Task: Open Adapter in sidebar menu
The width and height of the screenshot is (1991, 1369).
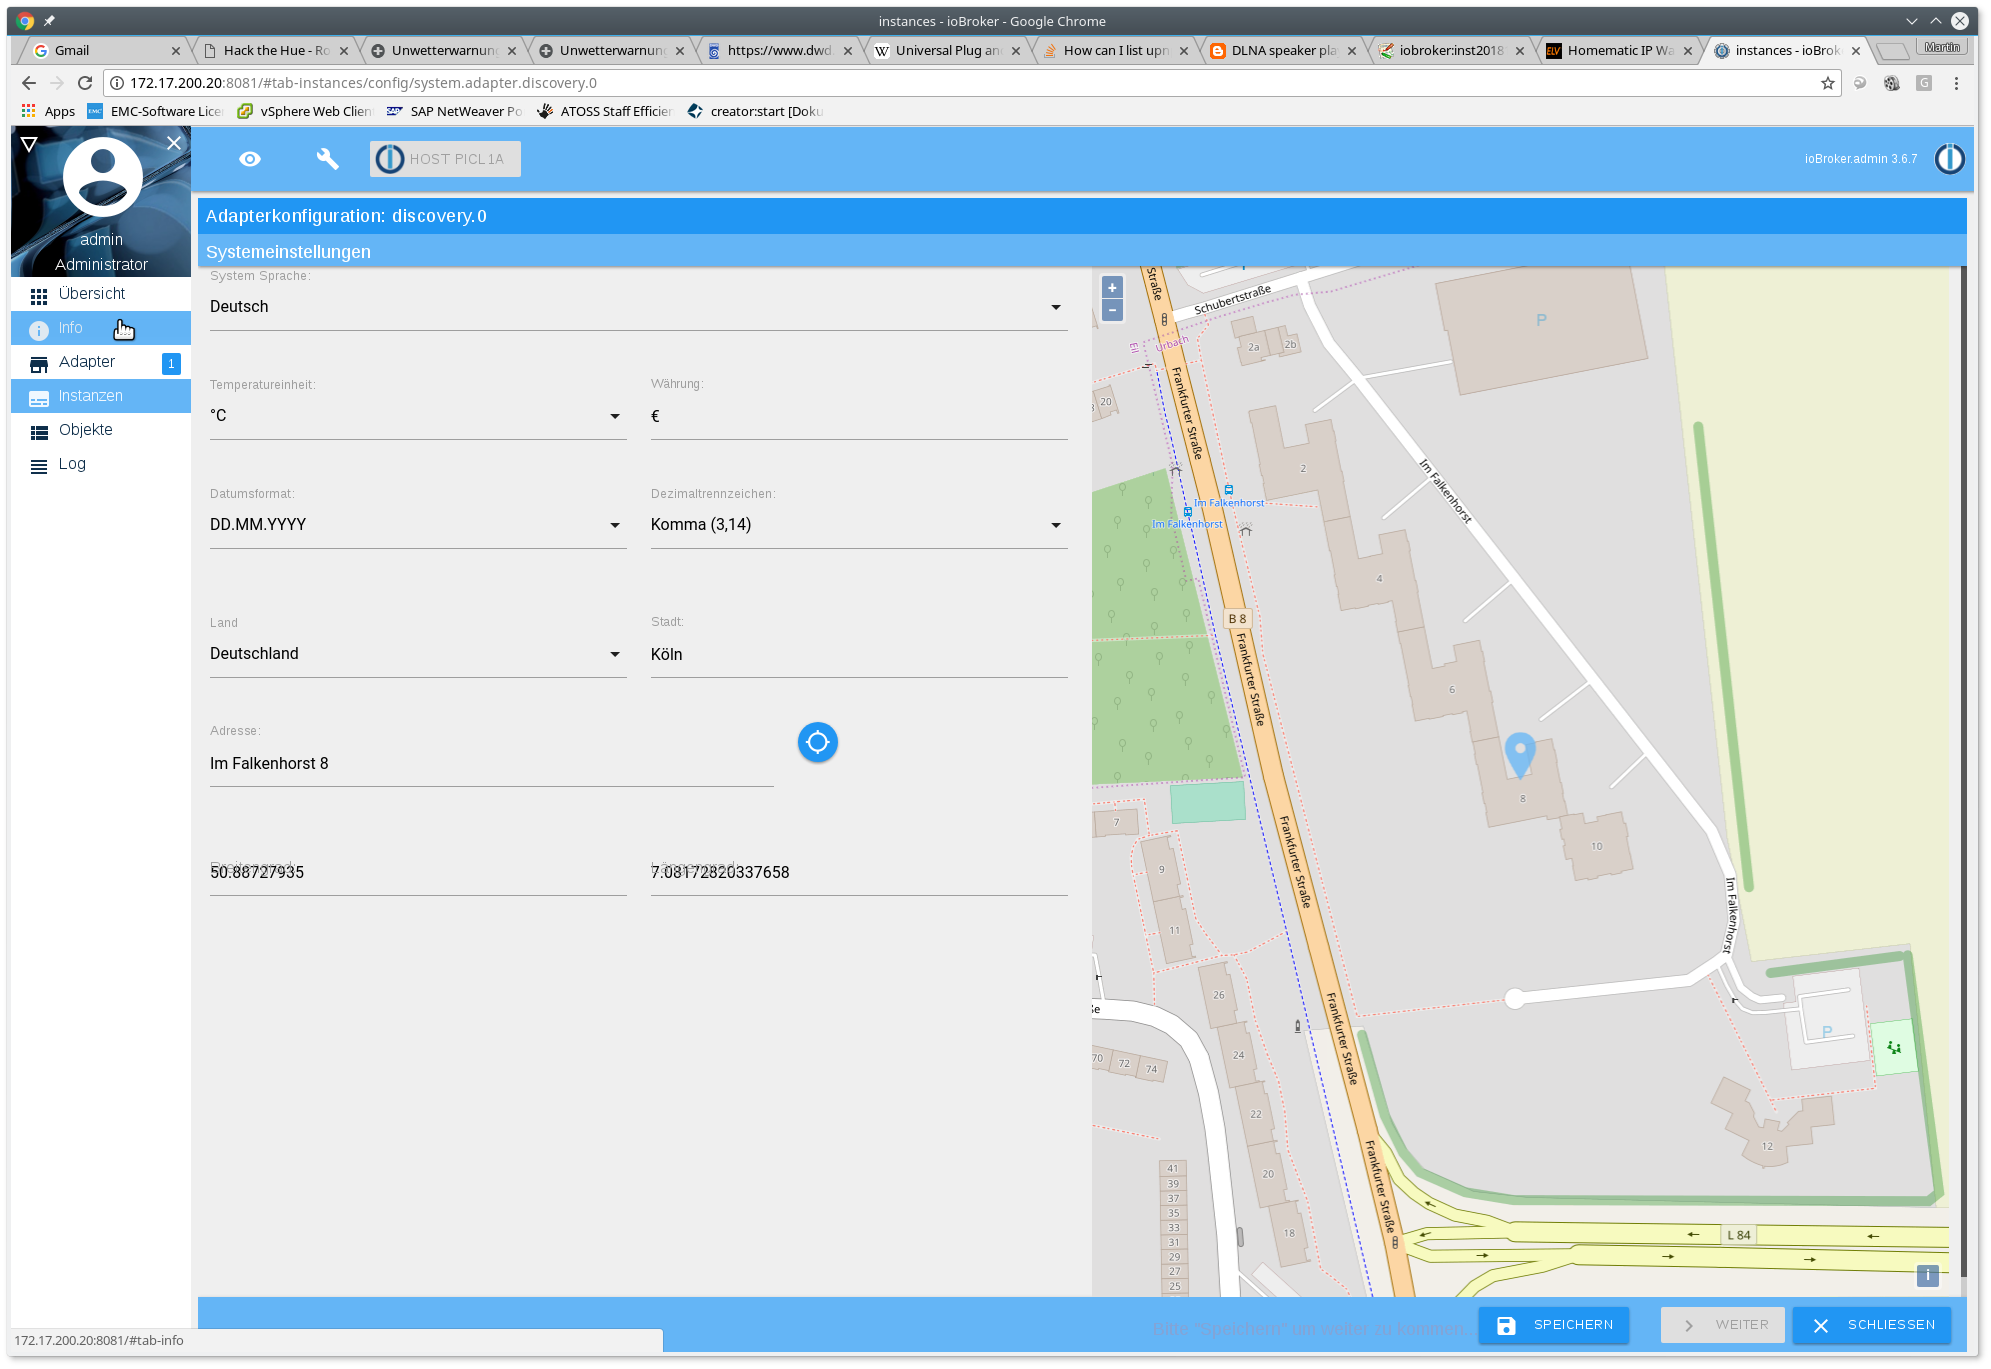Action: (87, 362)
